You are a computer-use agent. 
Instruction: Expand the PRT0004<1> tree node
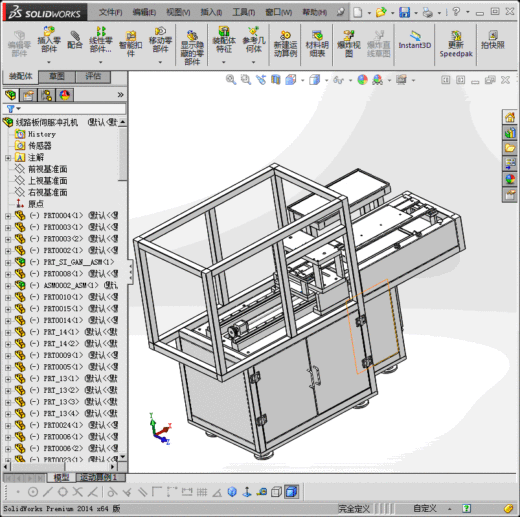pos(8,216)
